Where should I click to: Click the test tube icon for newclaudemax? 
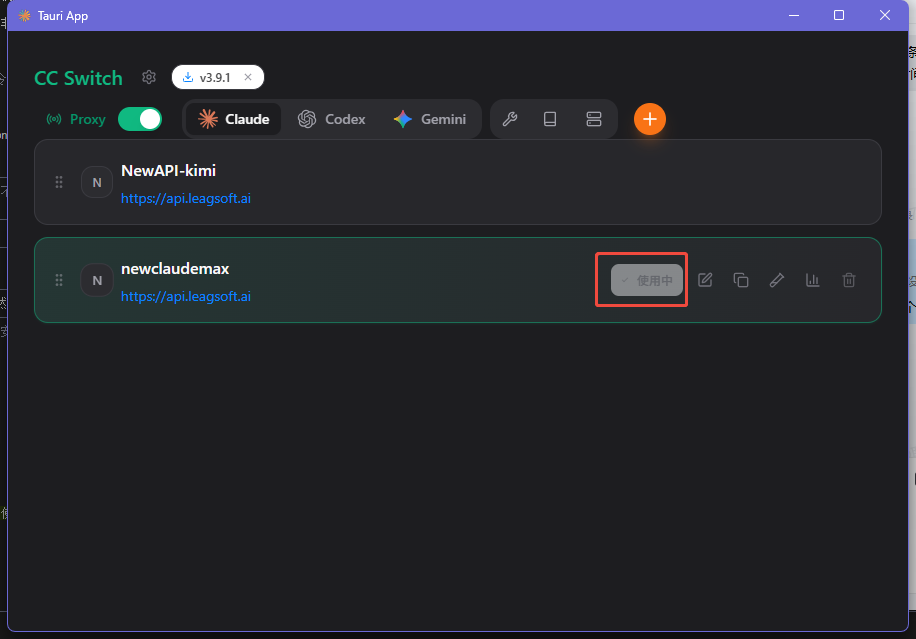click(x=777, y=280)
